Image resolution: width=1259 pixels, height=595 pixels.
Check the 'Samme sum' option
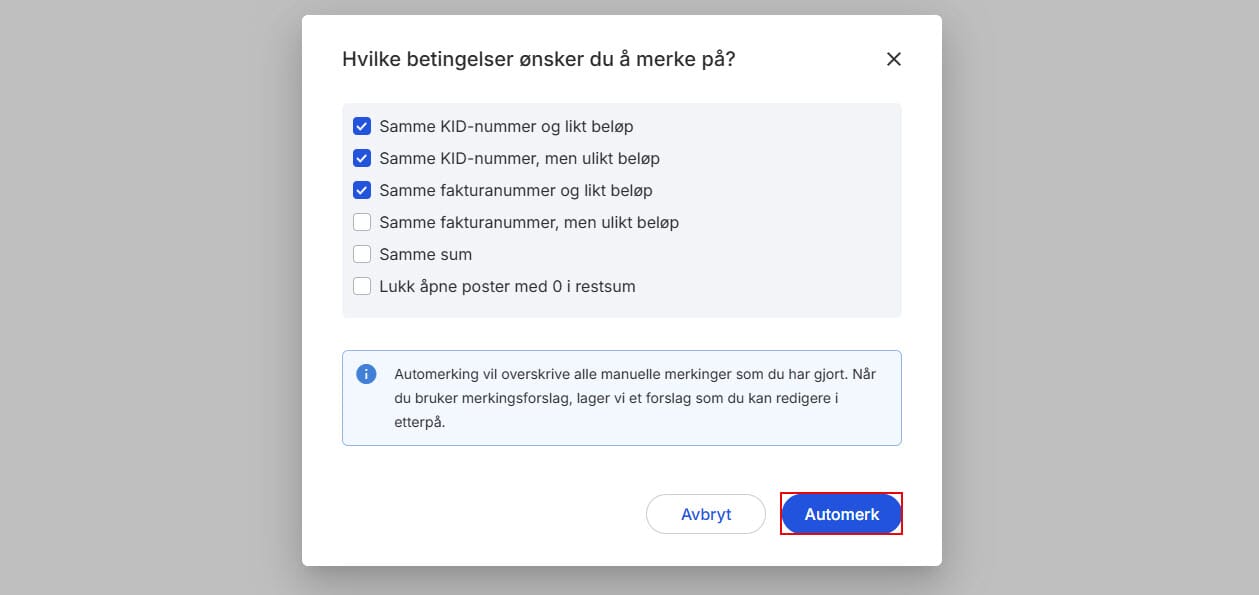click(x=362, y=254)
